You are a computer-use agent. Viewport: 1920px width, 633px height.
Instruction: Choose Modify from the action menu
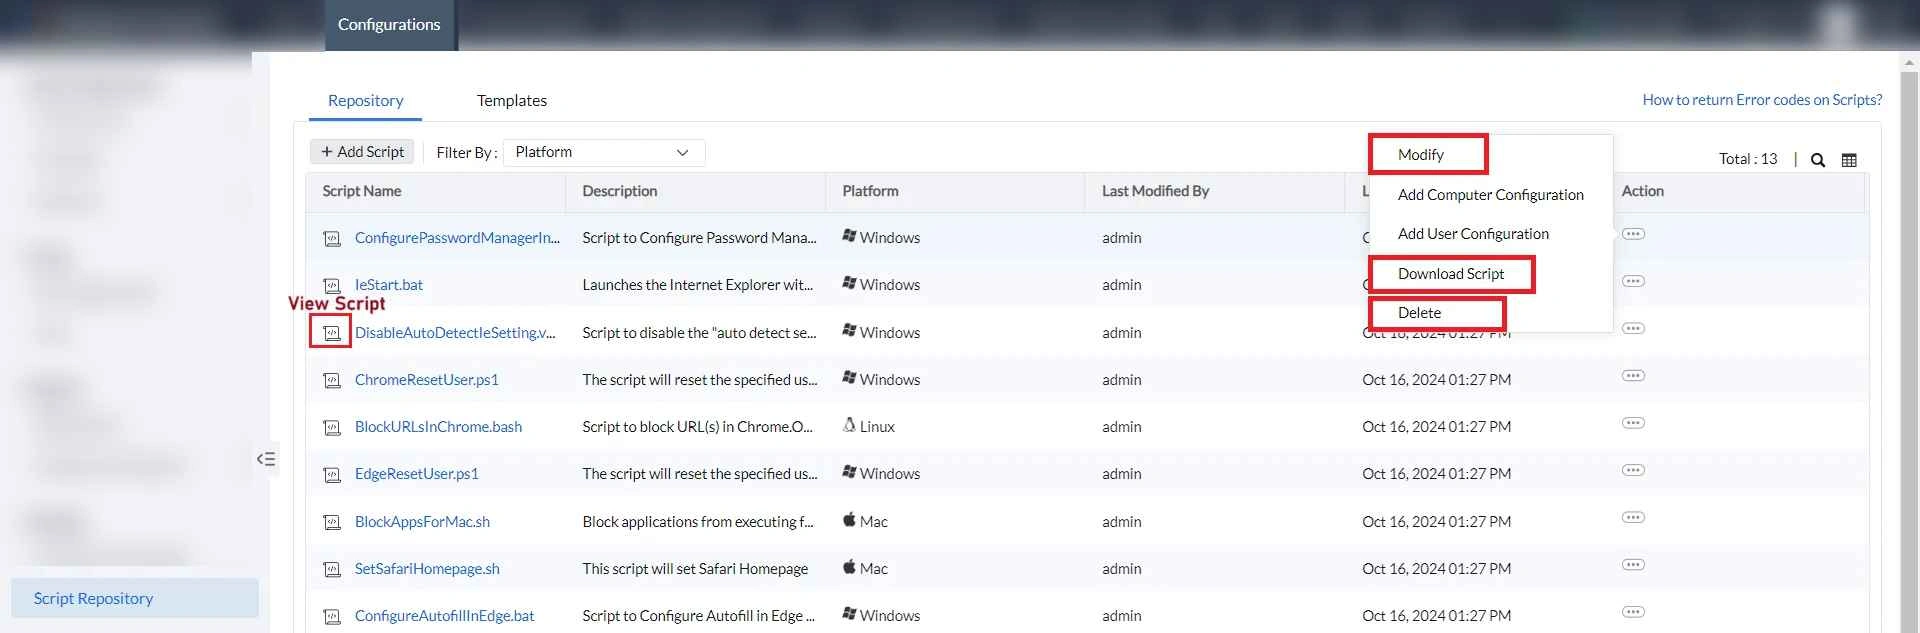[x=1421, y=155]
